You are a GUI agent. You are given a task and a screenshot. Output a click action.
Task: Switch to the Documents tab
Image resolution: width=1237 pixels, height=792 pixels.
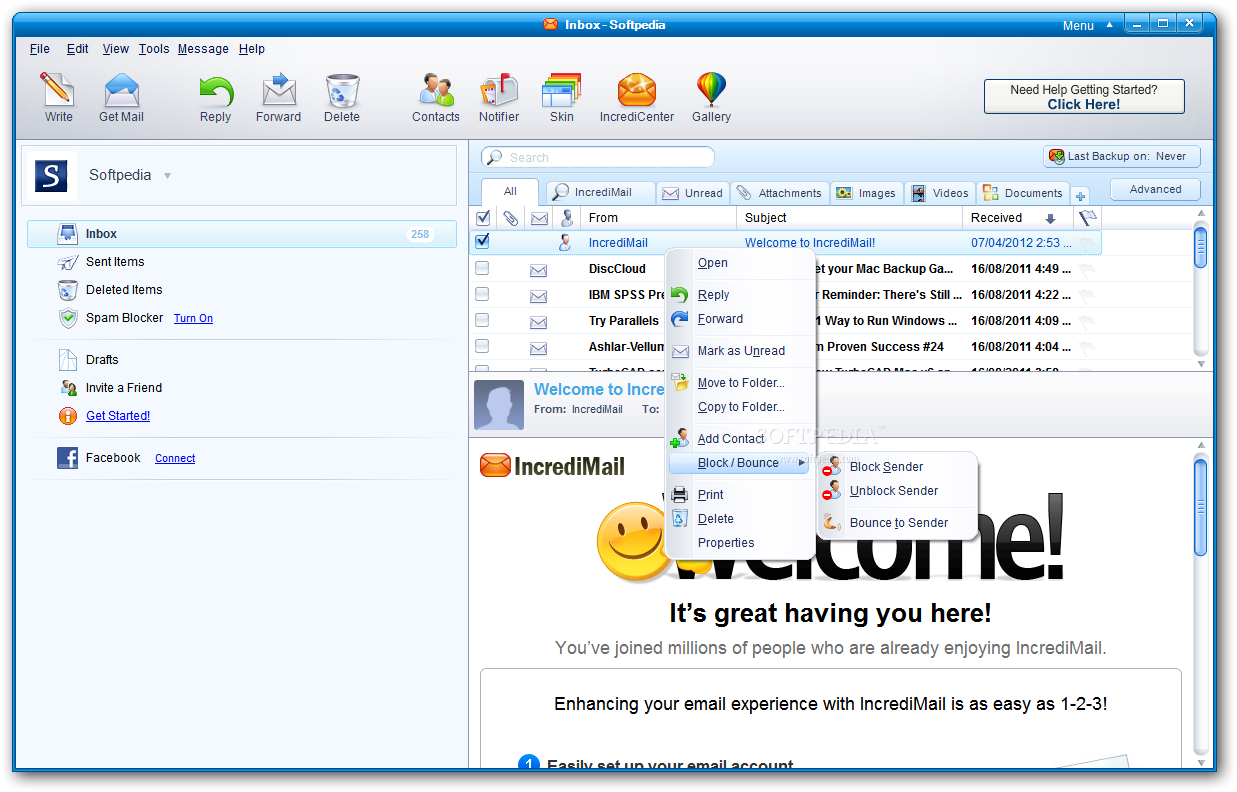(x=1023, y=193)
